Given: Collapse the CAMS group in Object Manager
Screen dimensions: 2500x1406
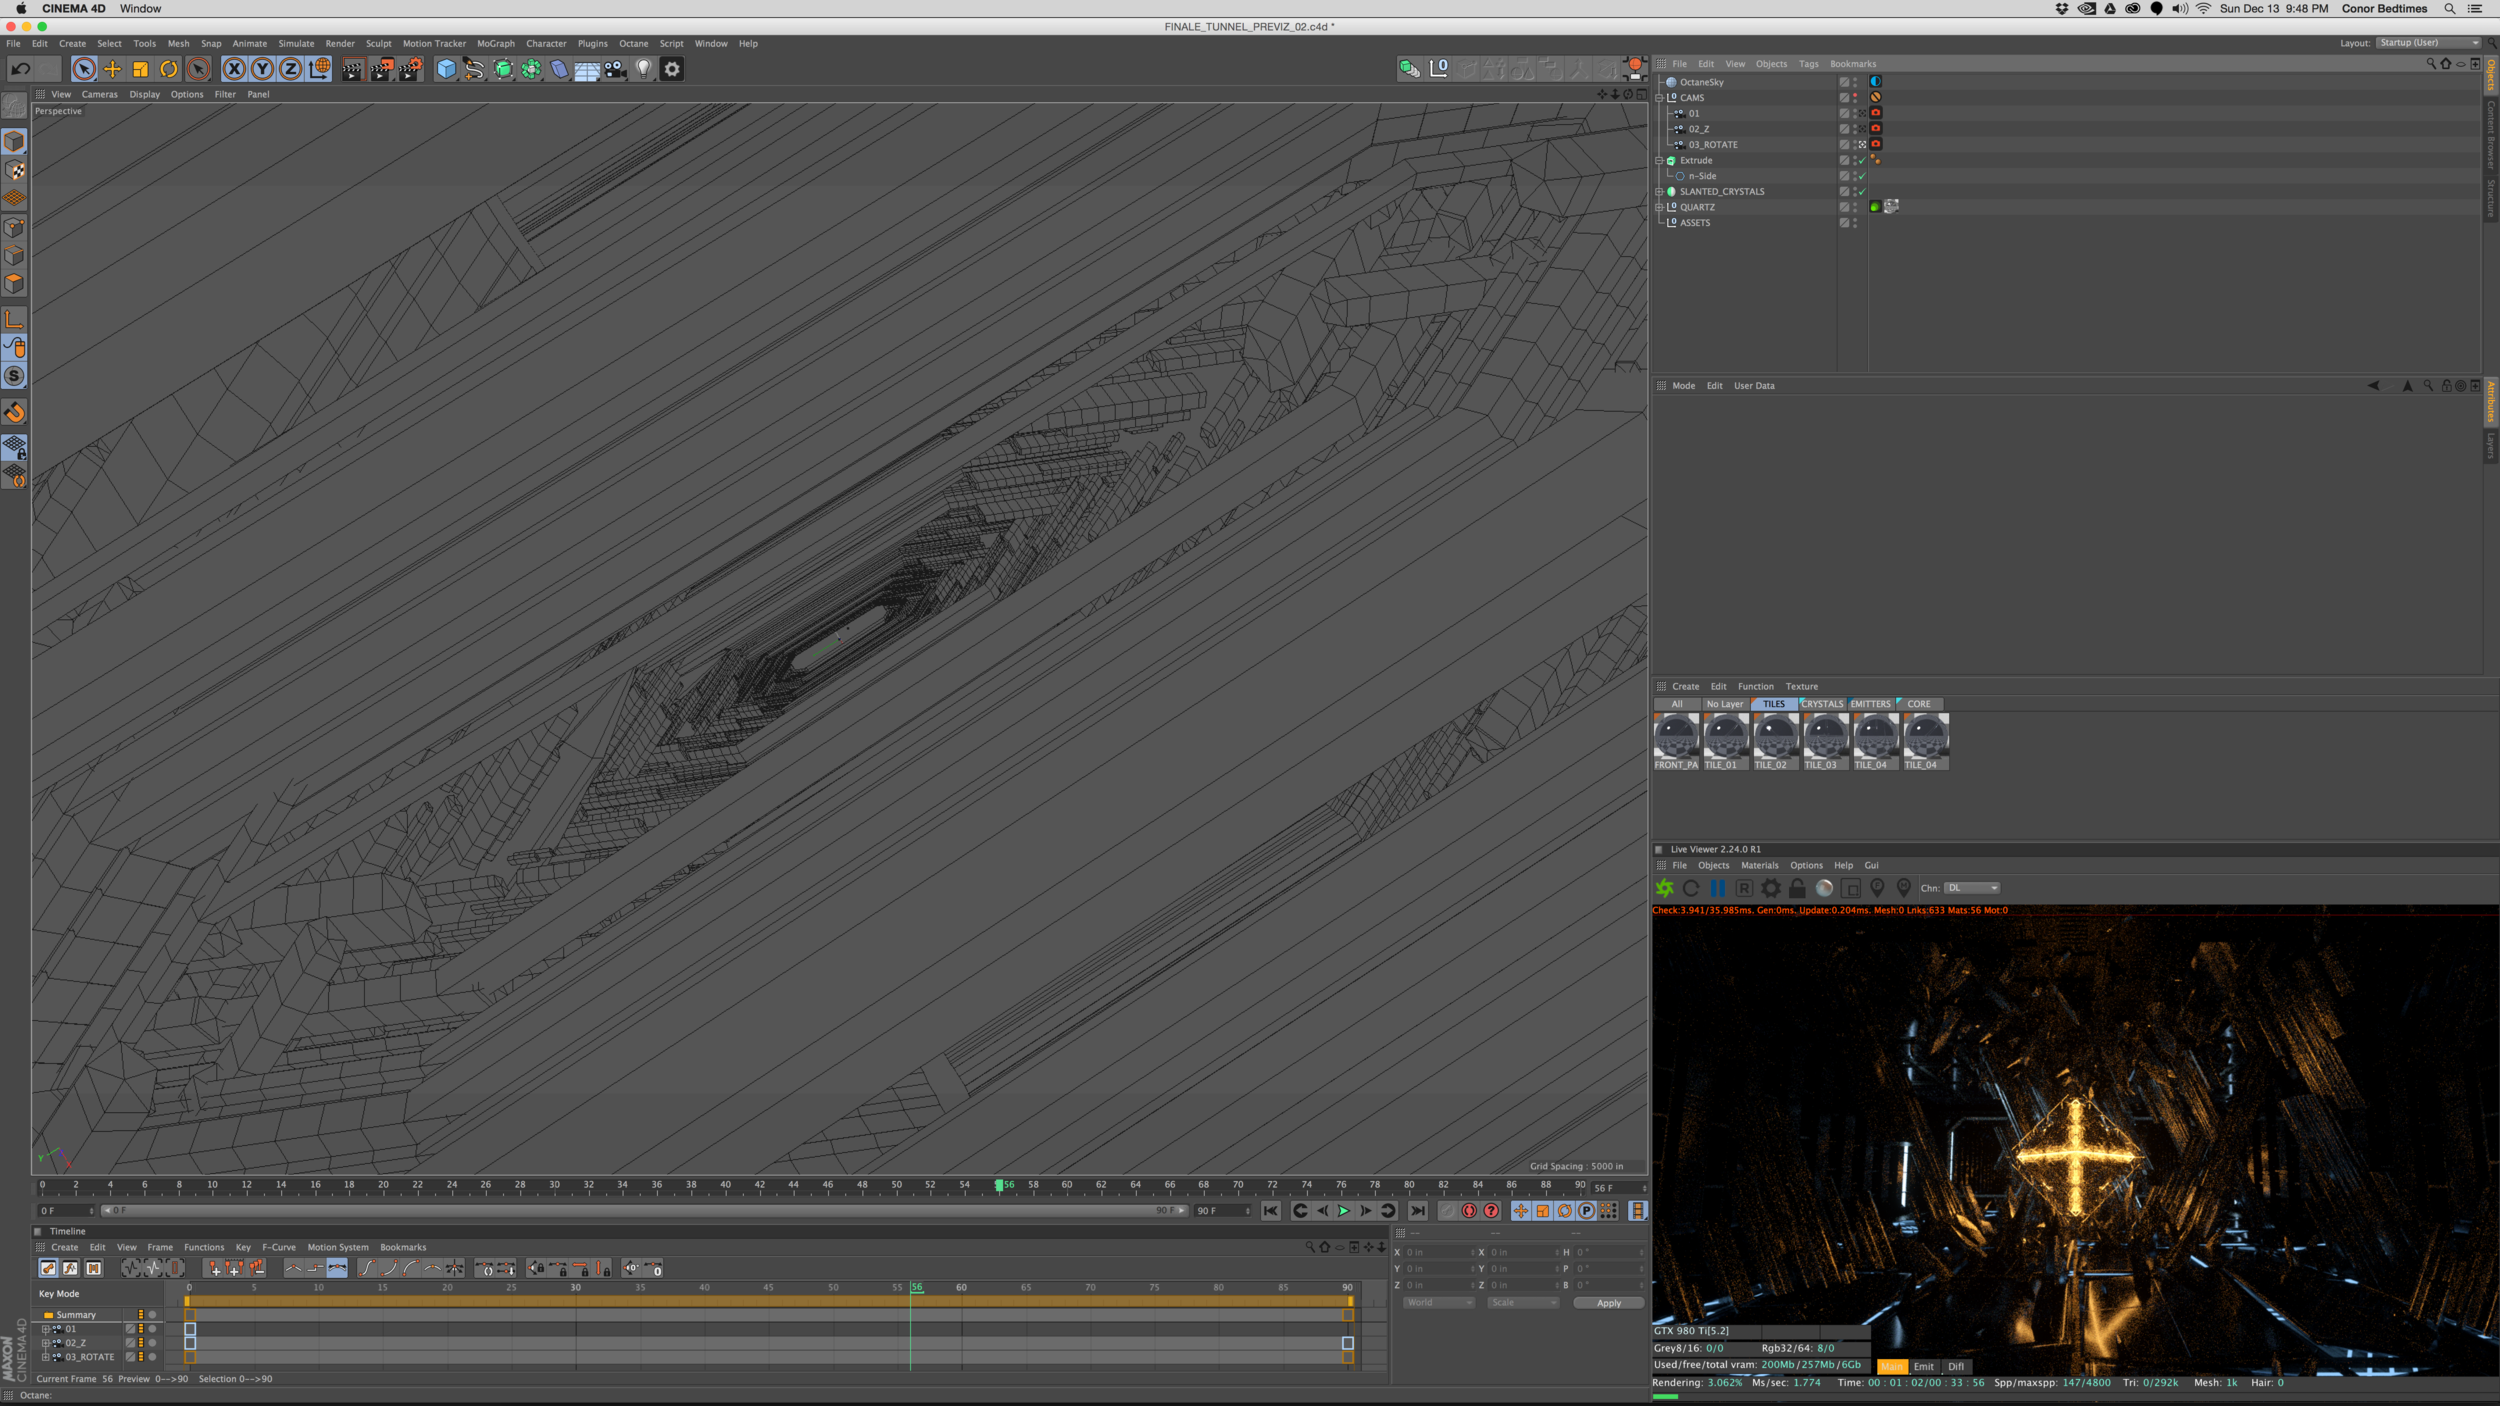Looking at the screenshot, I should pyautogui.click(x=1659, y=98).
